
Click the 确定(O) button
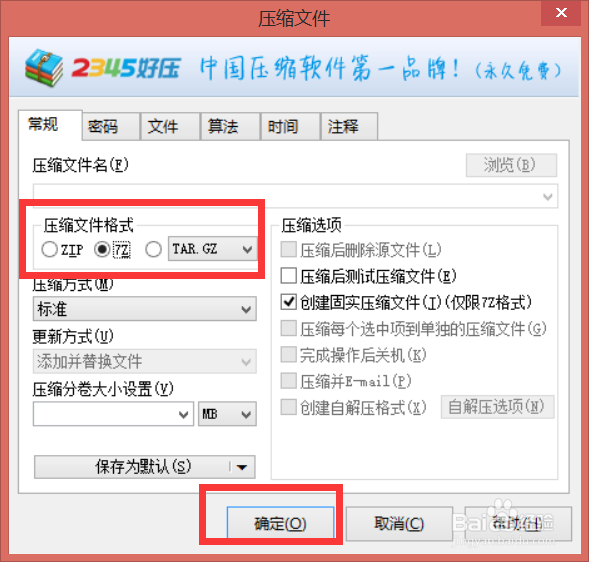pyautogui.click(x=280, y=523)
